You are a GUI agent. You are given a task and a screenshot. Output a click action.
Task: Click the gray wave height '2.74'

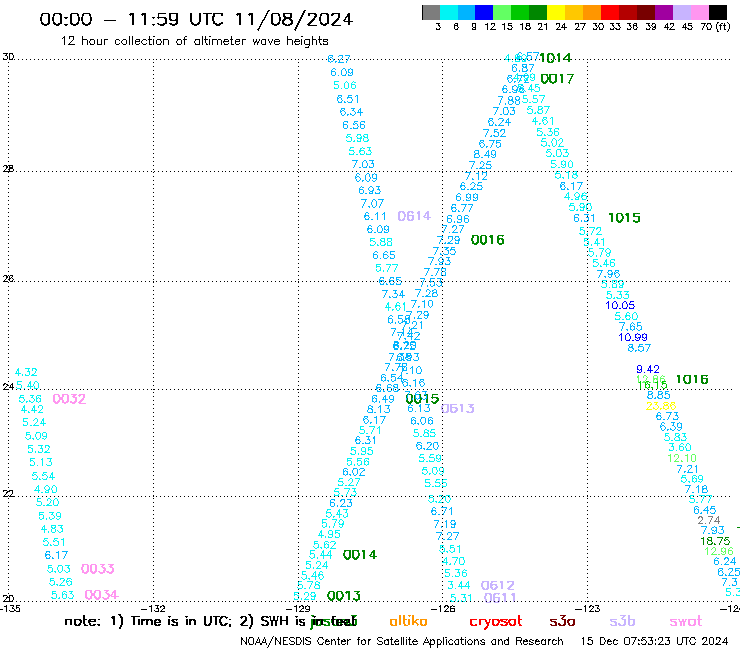click(709, 521)
